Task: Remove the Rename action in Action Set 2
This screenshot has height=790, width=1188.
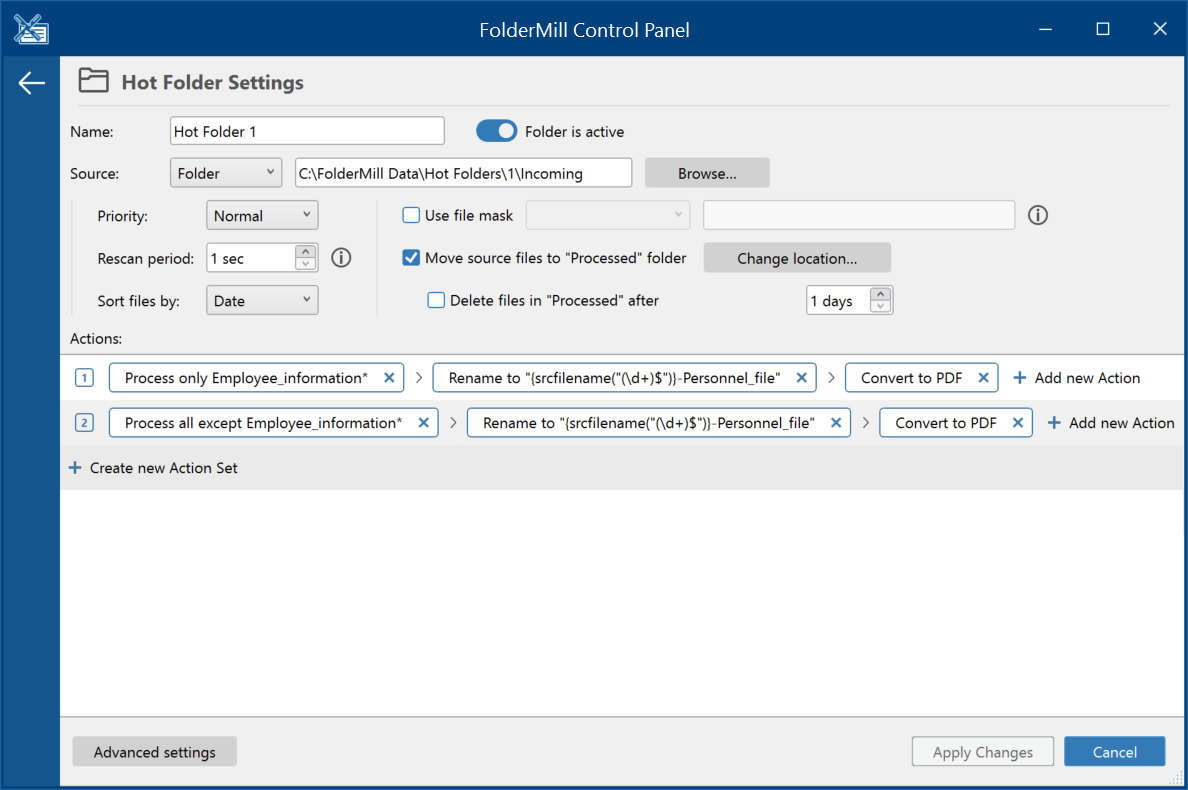Action: pos(836,423)
